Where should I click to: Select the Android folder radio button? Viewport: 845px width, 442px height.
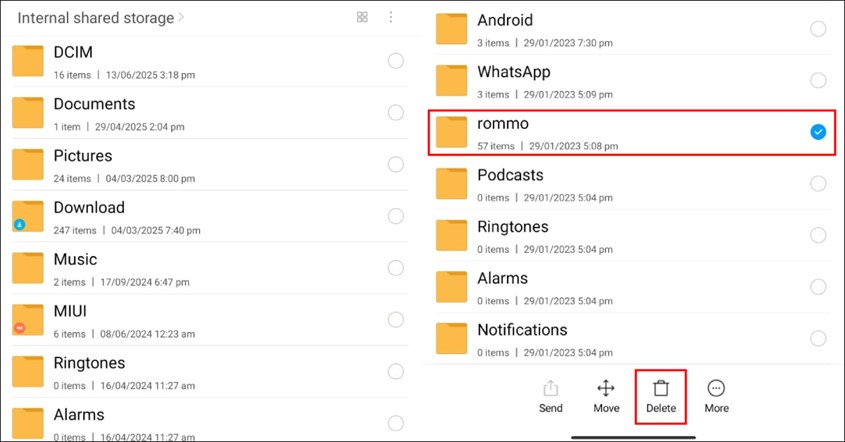click(818, 29)
